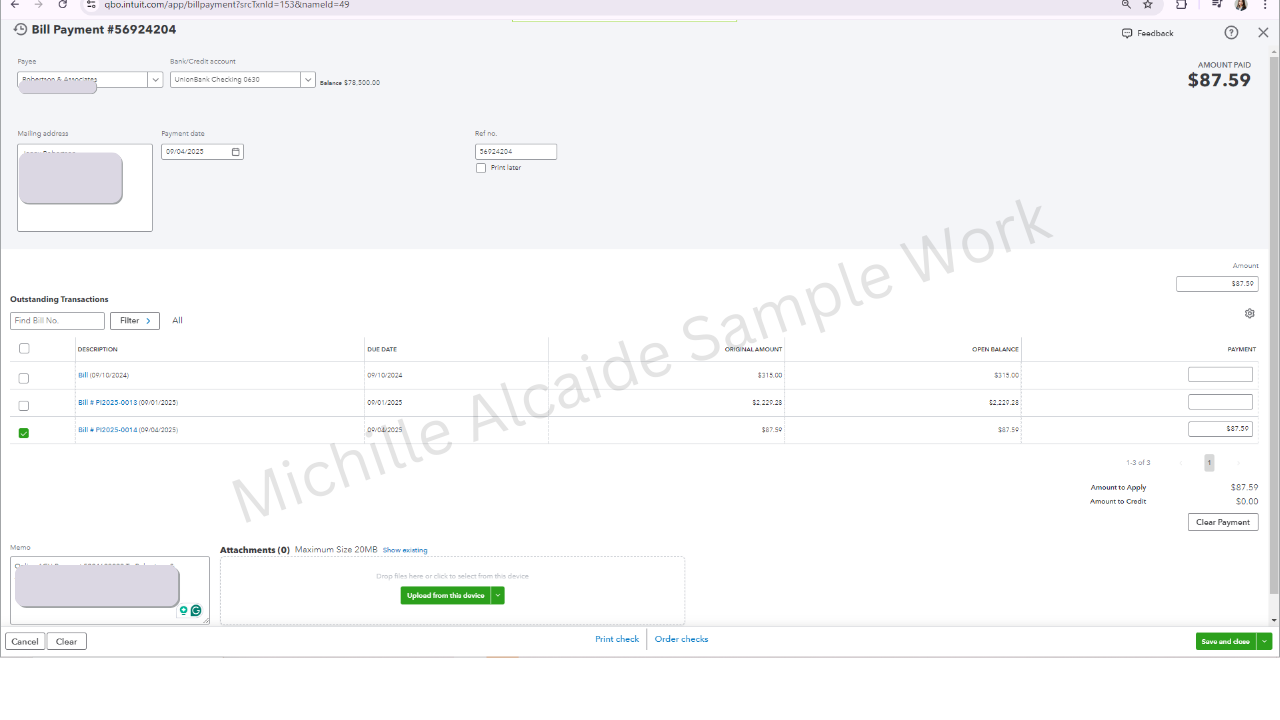Close the Bill Payment form
The height and width of the screenshot is (720, 1280).
coord(1263,33)
